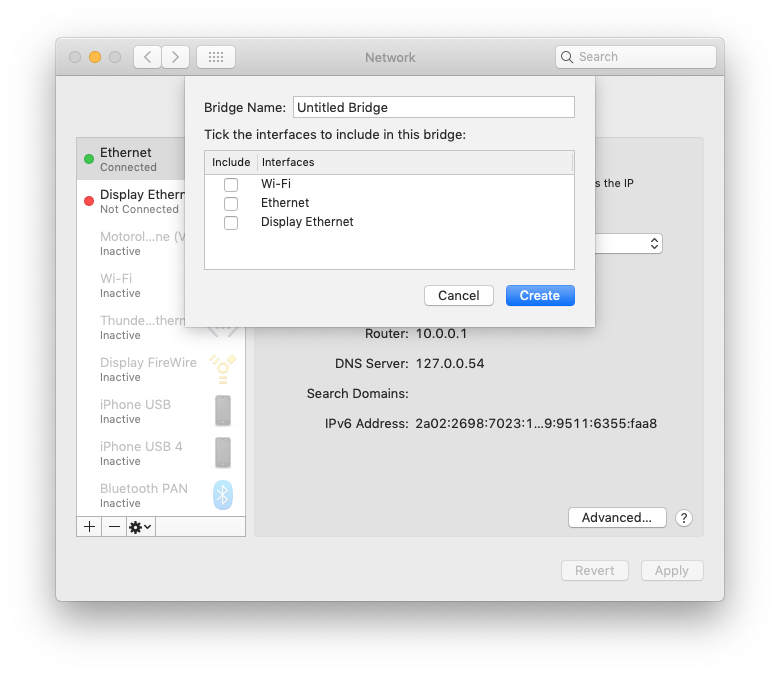Click the Apply button

672,571
